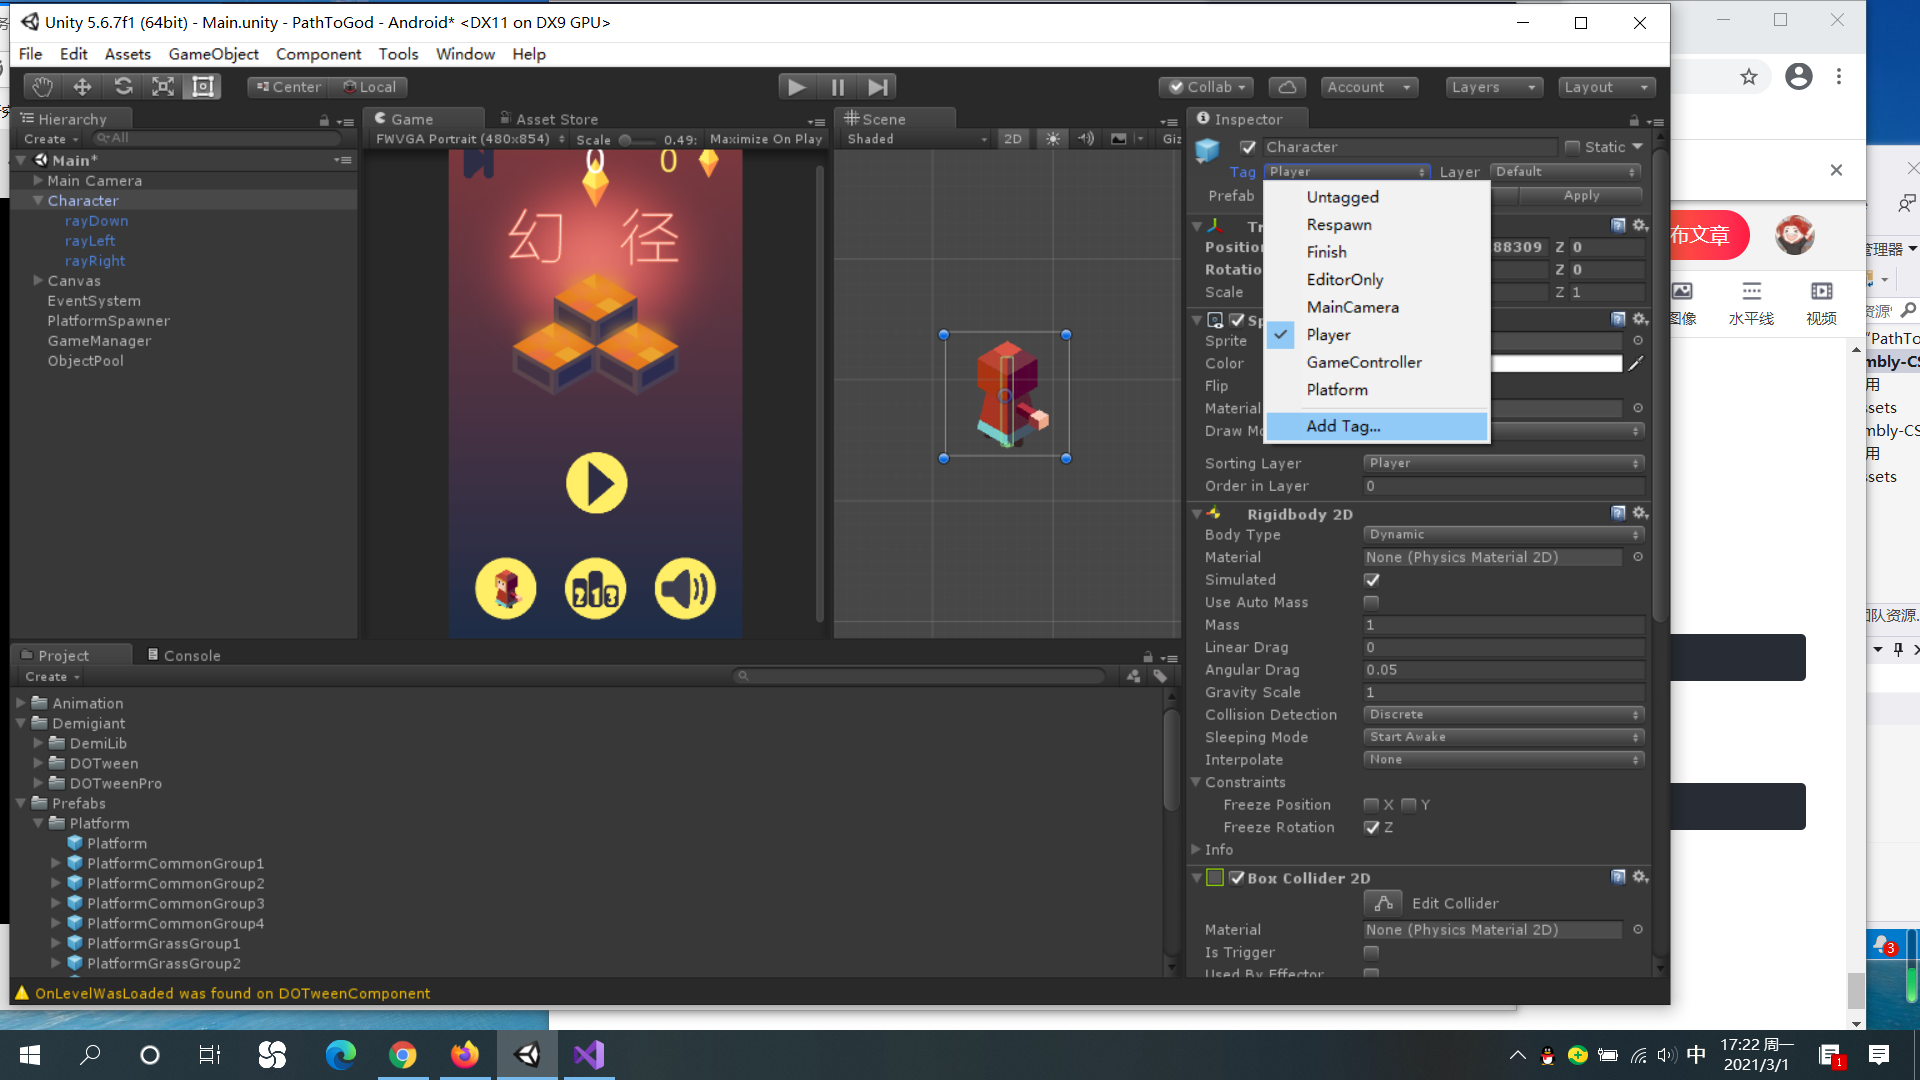Uncheck Freeze Rotation Z checkbox
The width and height of the screenshot is (1920, 1080).
point(1371,827)
